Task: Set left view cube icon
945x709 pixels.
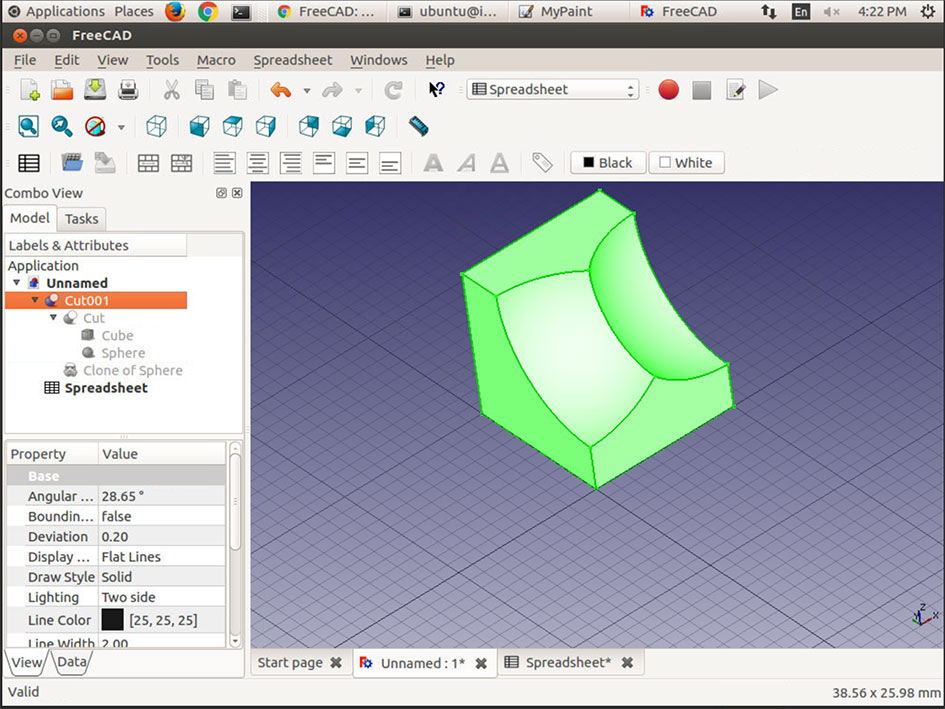Action: point(375,127)
